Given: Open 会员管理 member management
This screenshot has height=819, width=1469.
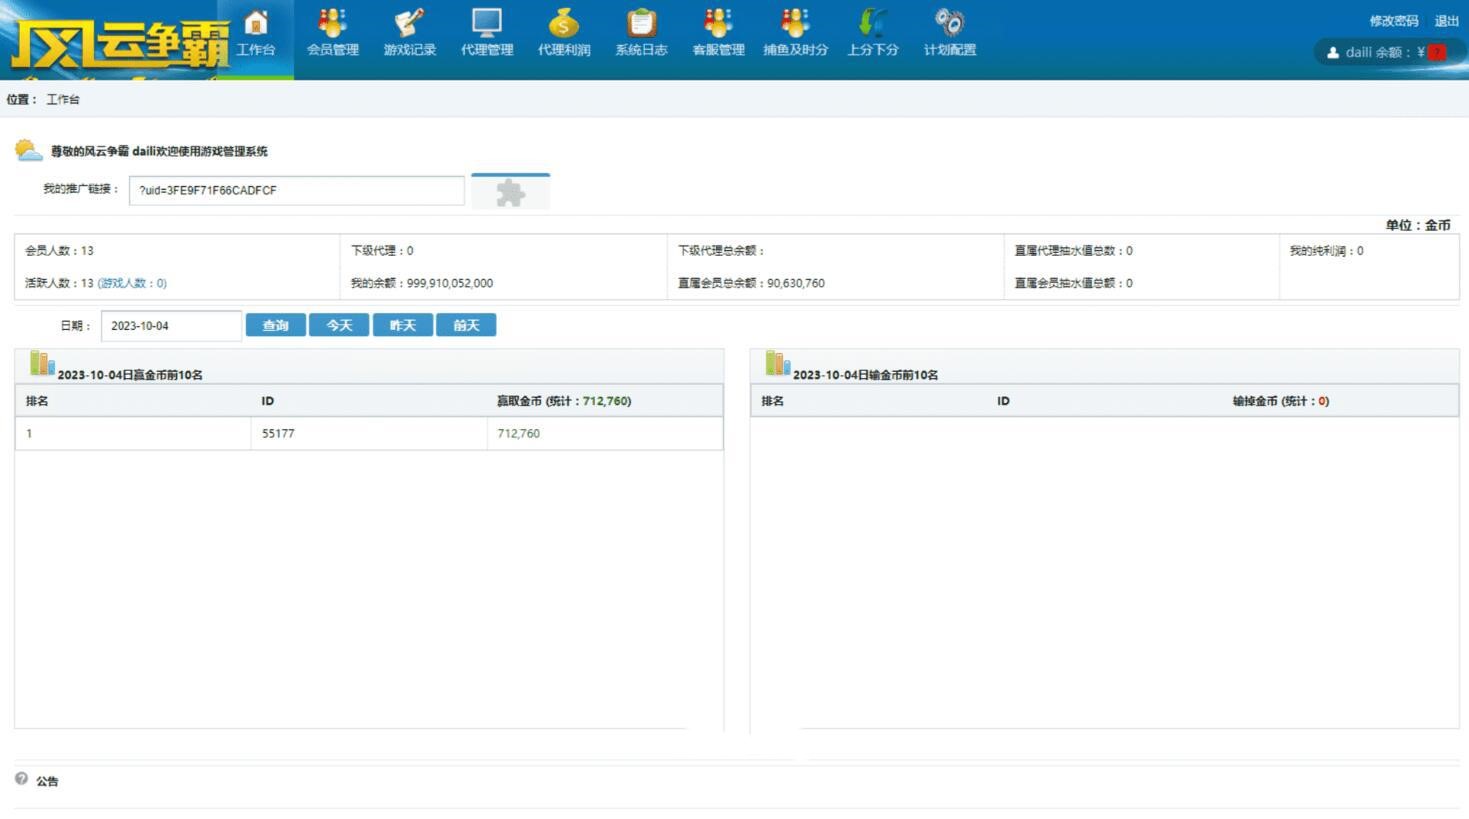Looking at the screenshot, I should (332, 23).
